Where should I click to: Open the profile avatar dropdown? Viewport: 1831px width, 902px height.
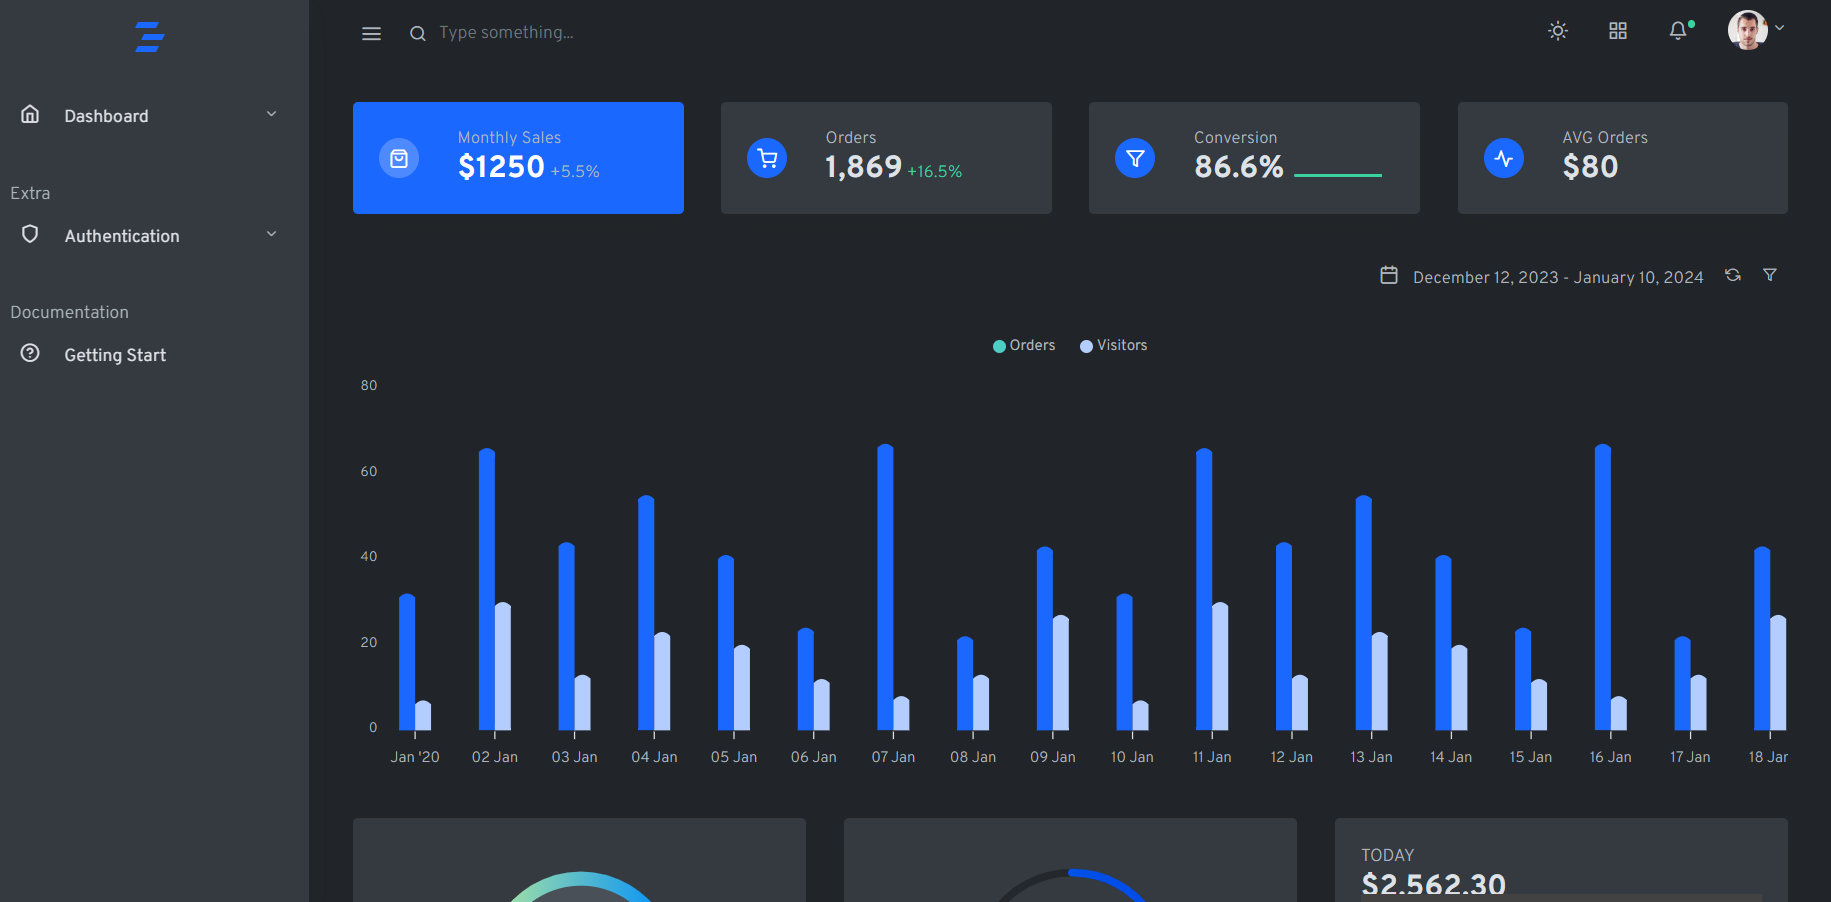point(1747,30)
